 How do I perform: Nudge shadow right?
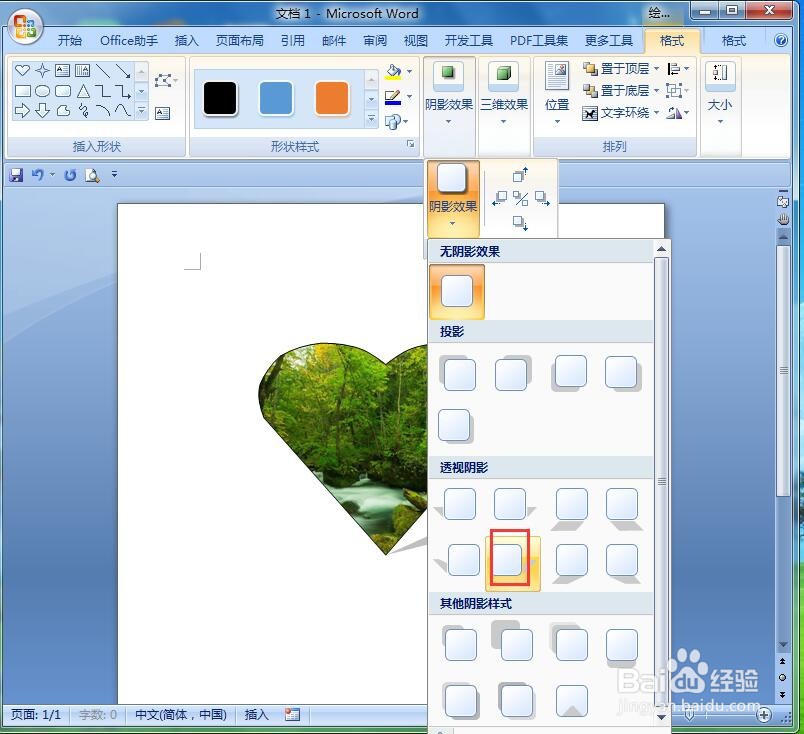tap(542, 199)
